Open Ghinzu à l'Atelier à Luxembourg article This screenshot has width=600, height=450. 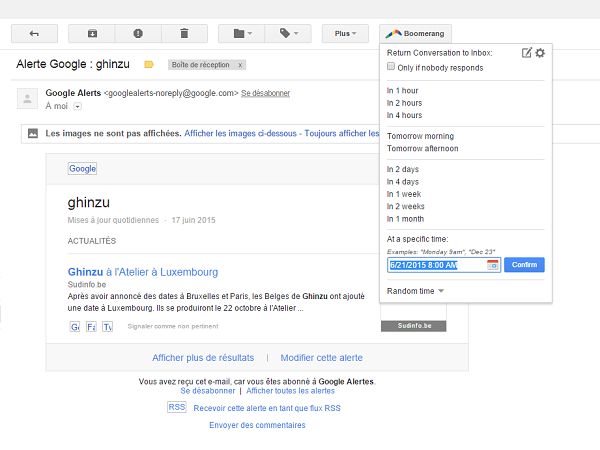click(143, 272)
